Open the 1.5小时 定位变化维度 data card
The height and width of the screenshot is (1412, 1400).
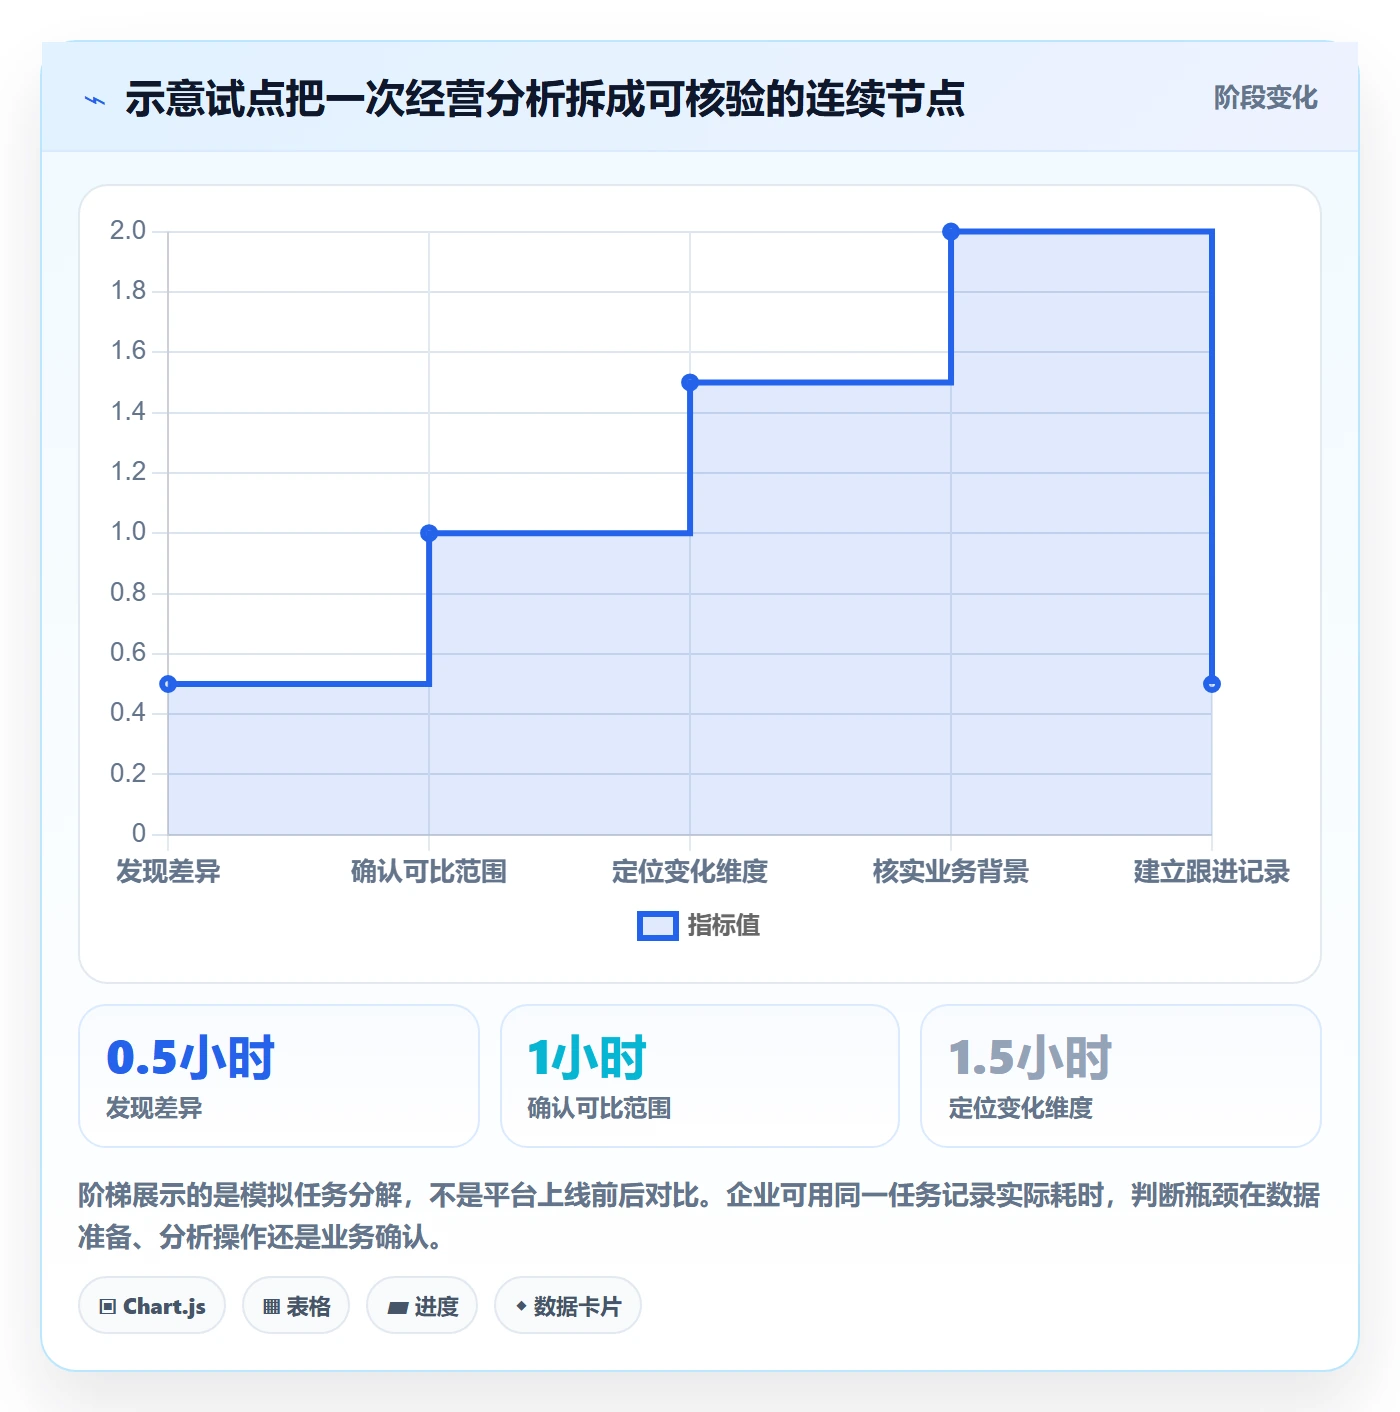click(1121, 1076)
